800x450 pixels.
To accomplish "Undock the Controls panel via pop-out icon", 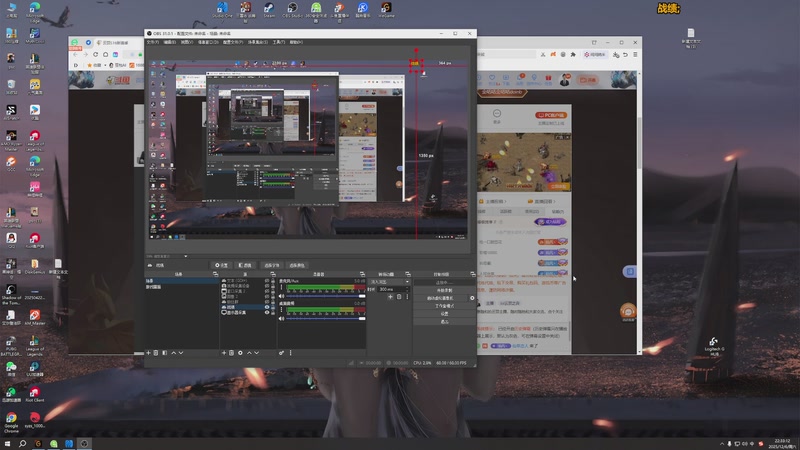I will (x=472, y=274).
